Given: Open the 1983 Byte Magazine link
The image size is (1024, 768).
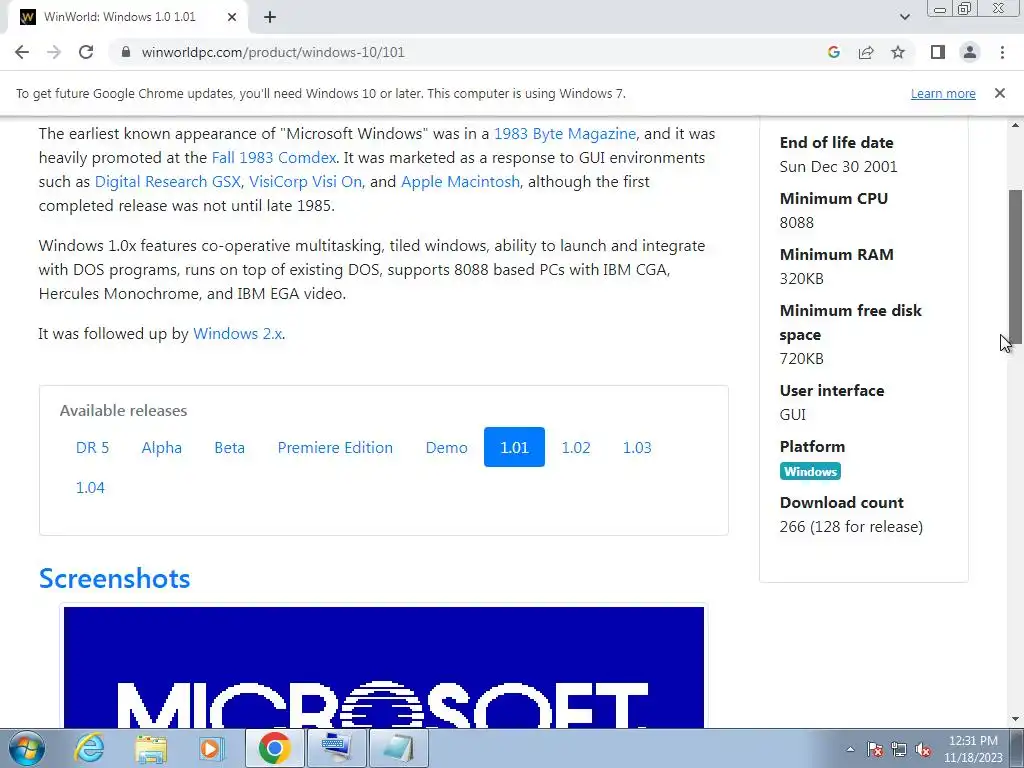Looking at the screenshot, I should [565, 133].
